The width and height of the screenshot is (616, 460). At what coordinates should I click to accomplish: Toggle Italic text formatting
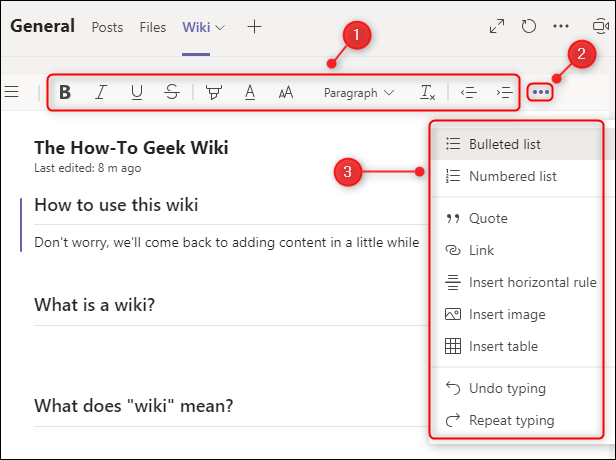(x=101, y=93)
